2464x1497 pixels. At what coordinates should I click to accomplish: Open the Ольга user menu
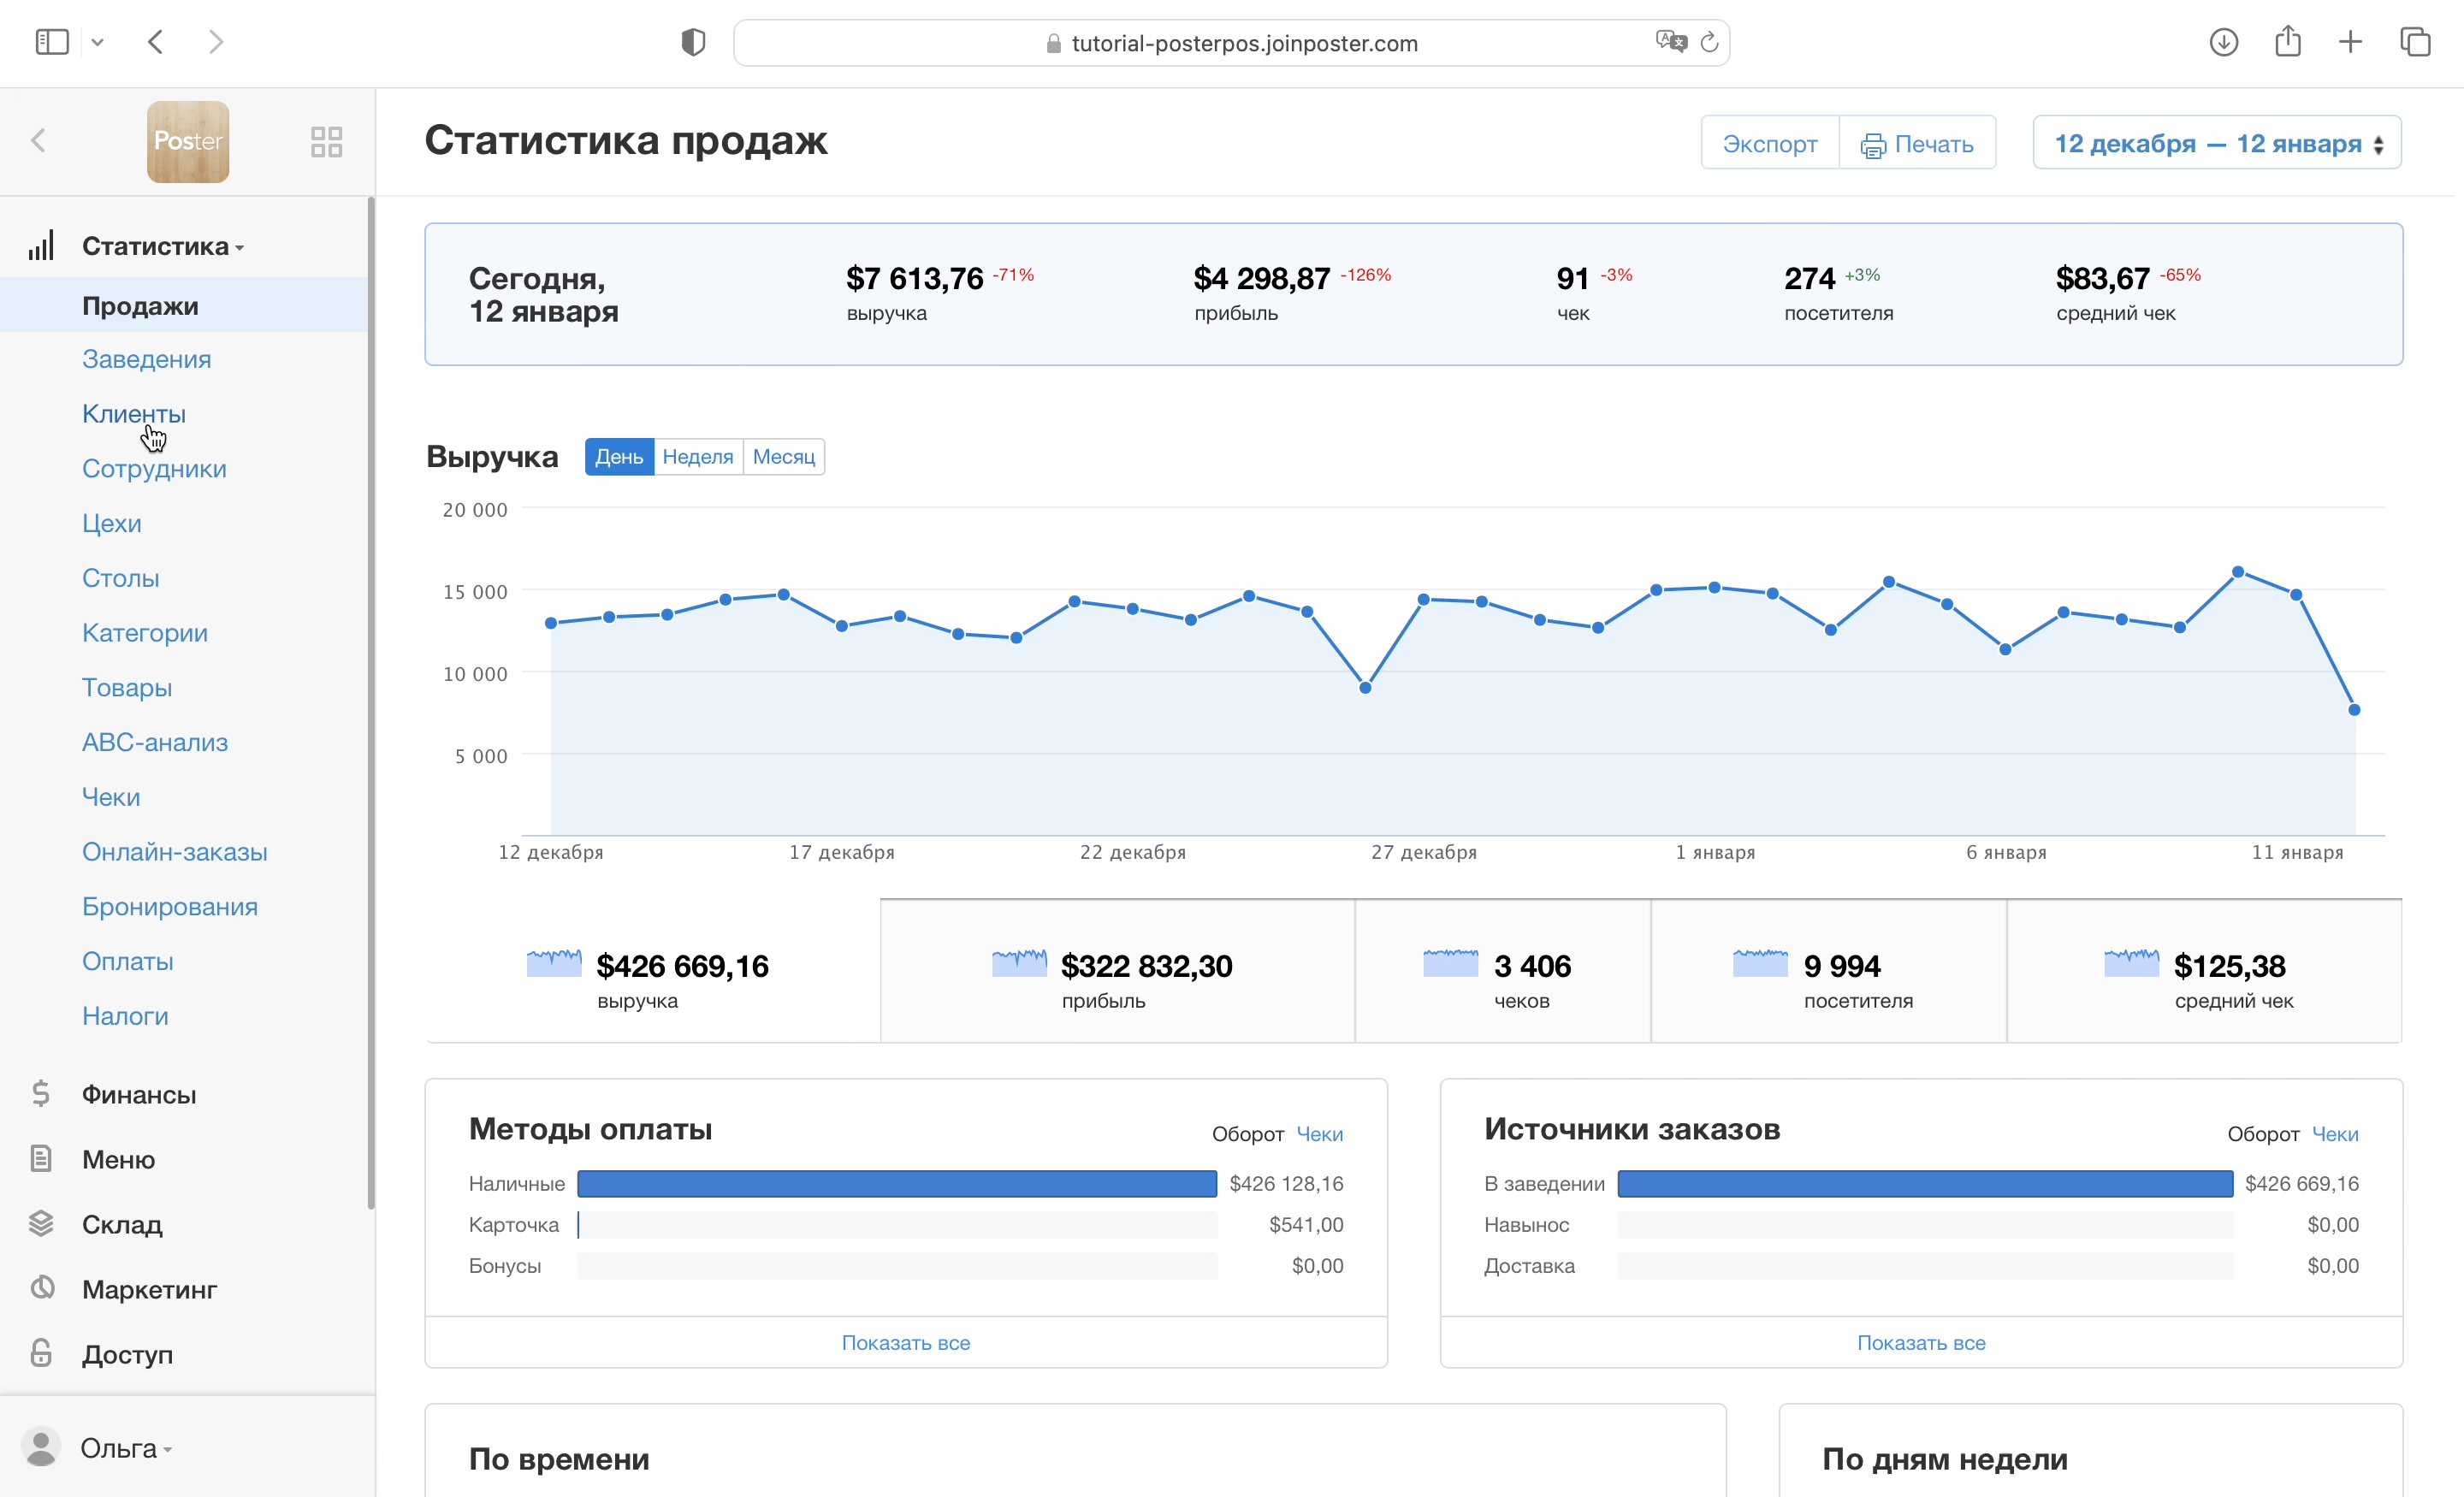[118, 1448]
